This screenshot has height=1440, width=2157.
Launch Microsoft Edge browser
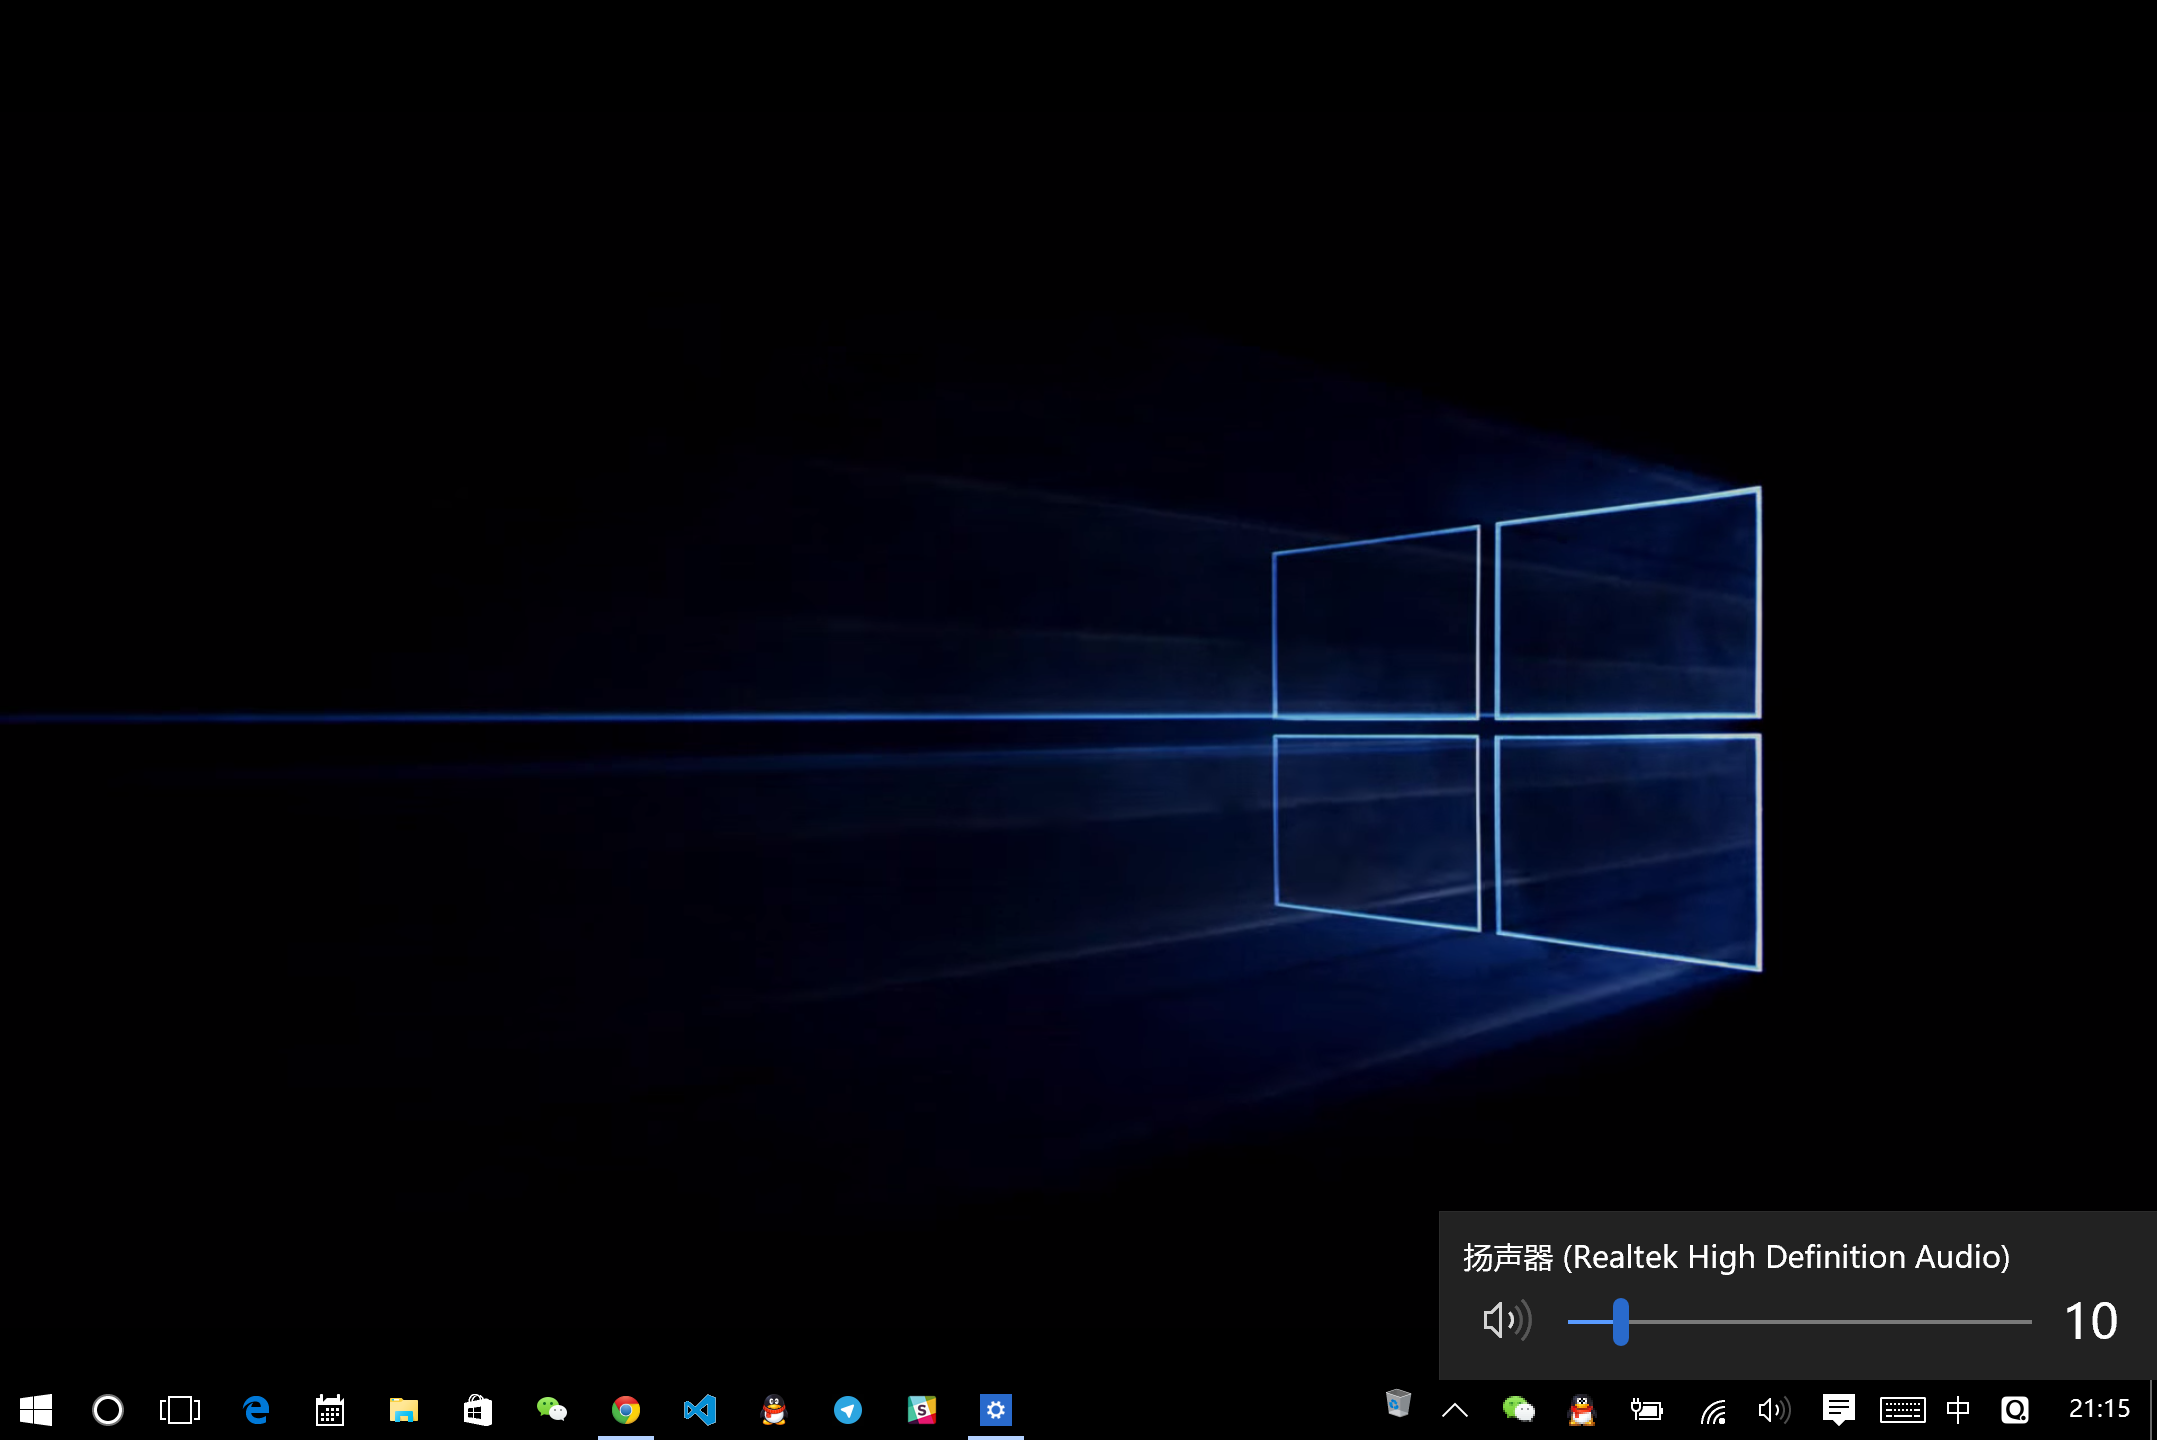point(255,1410)
